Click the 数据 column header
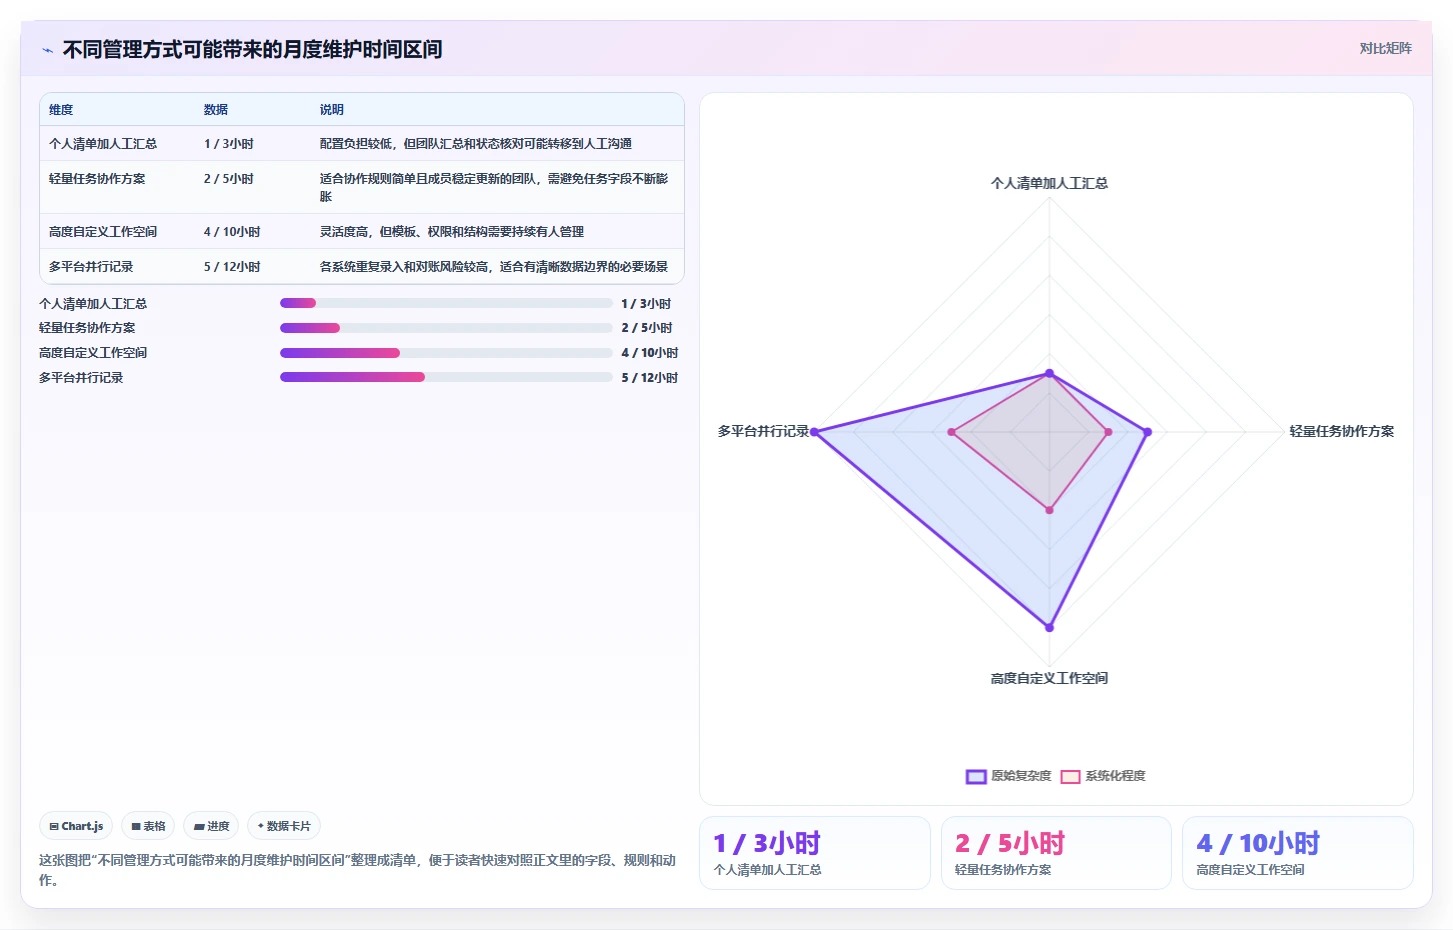 click(216, 110)
